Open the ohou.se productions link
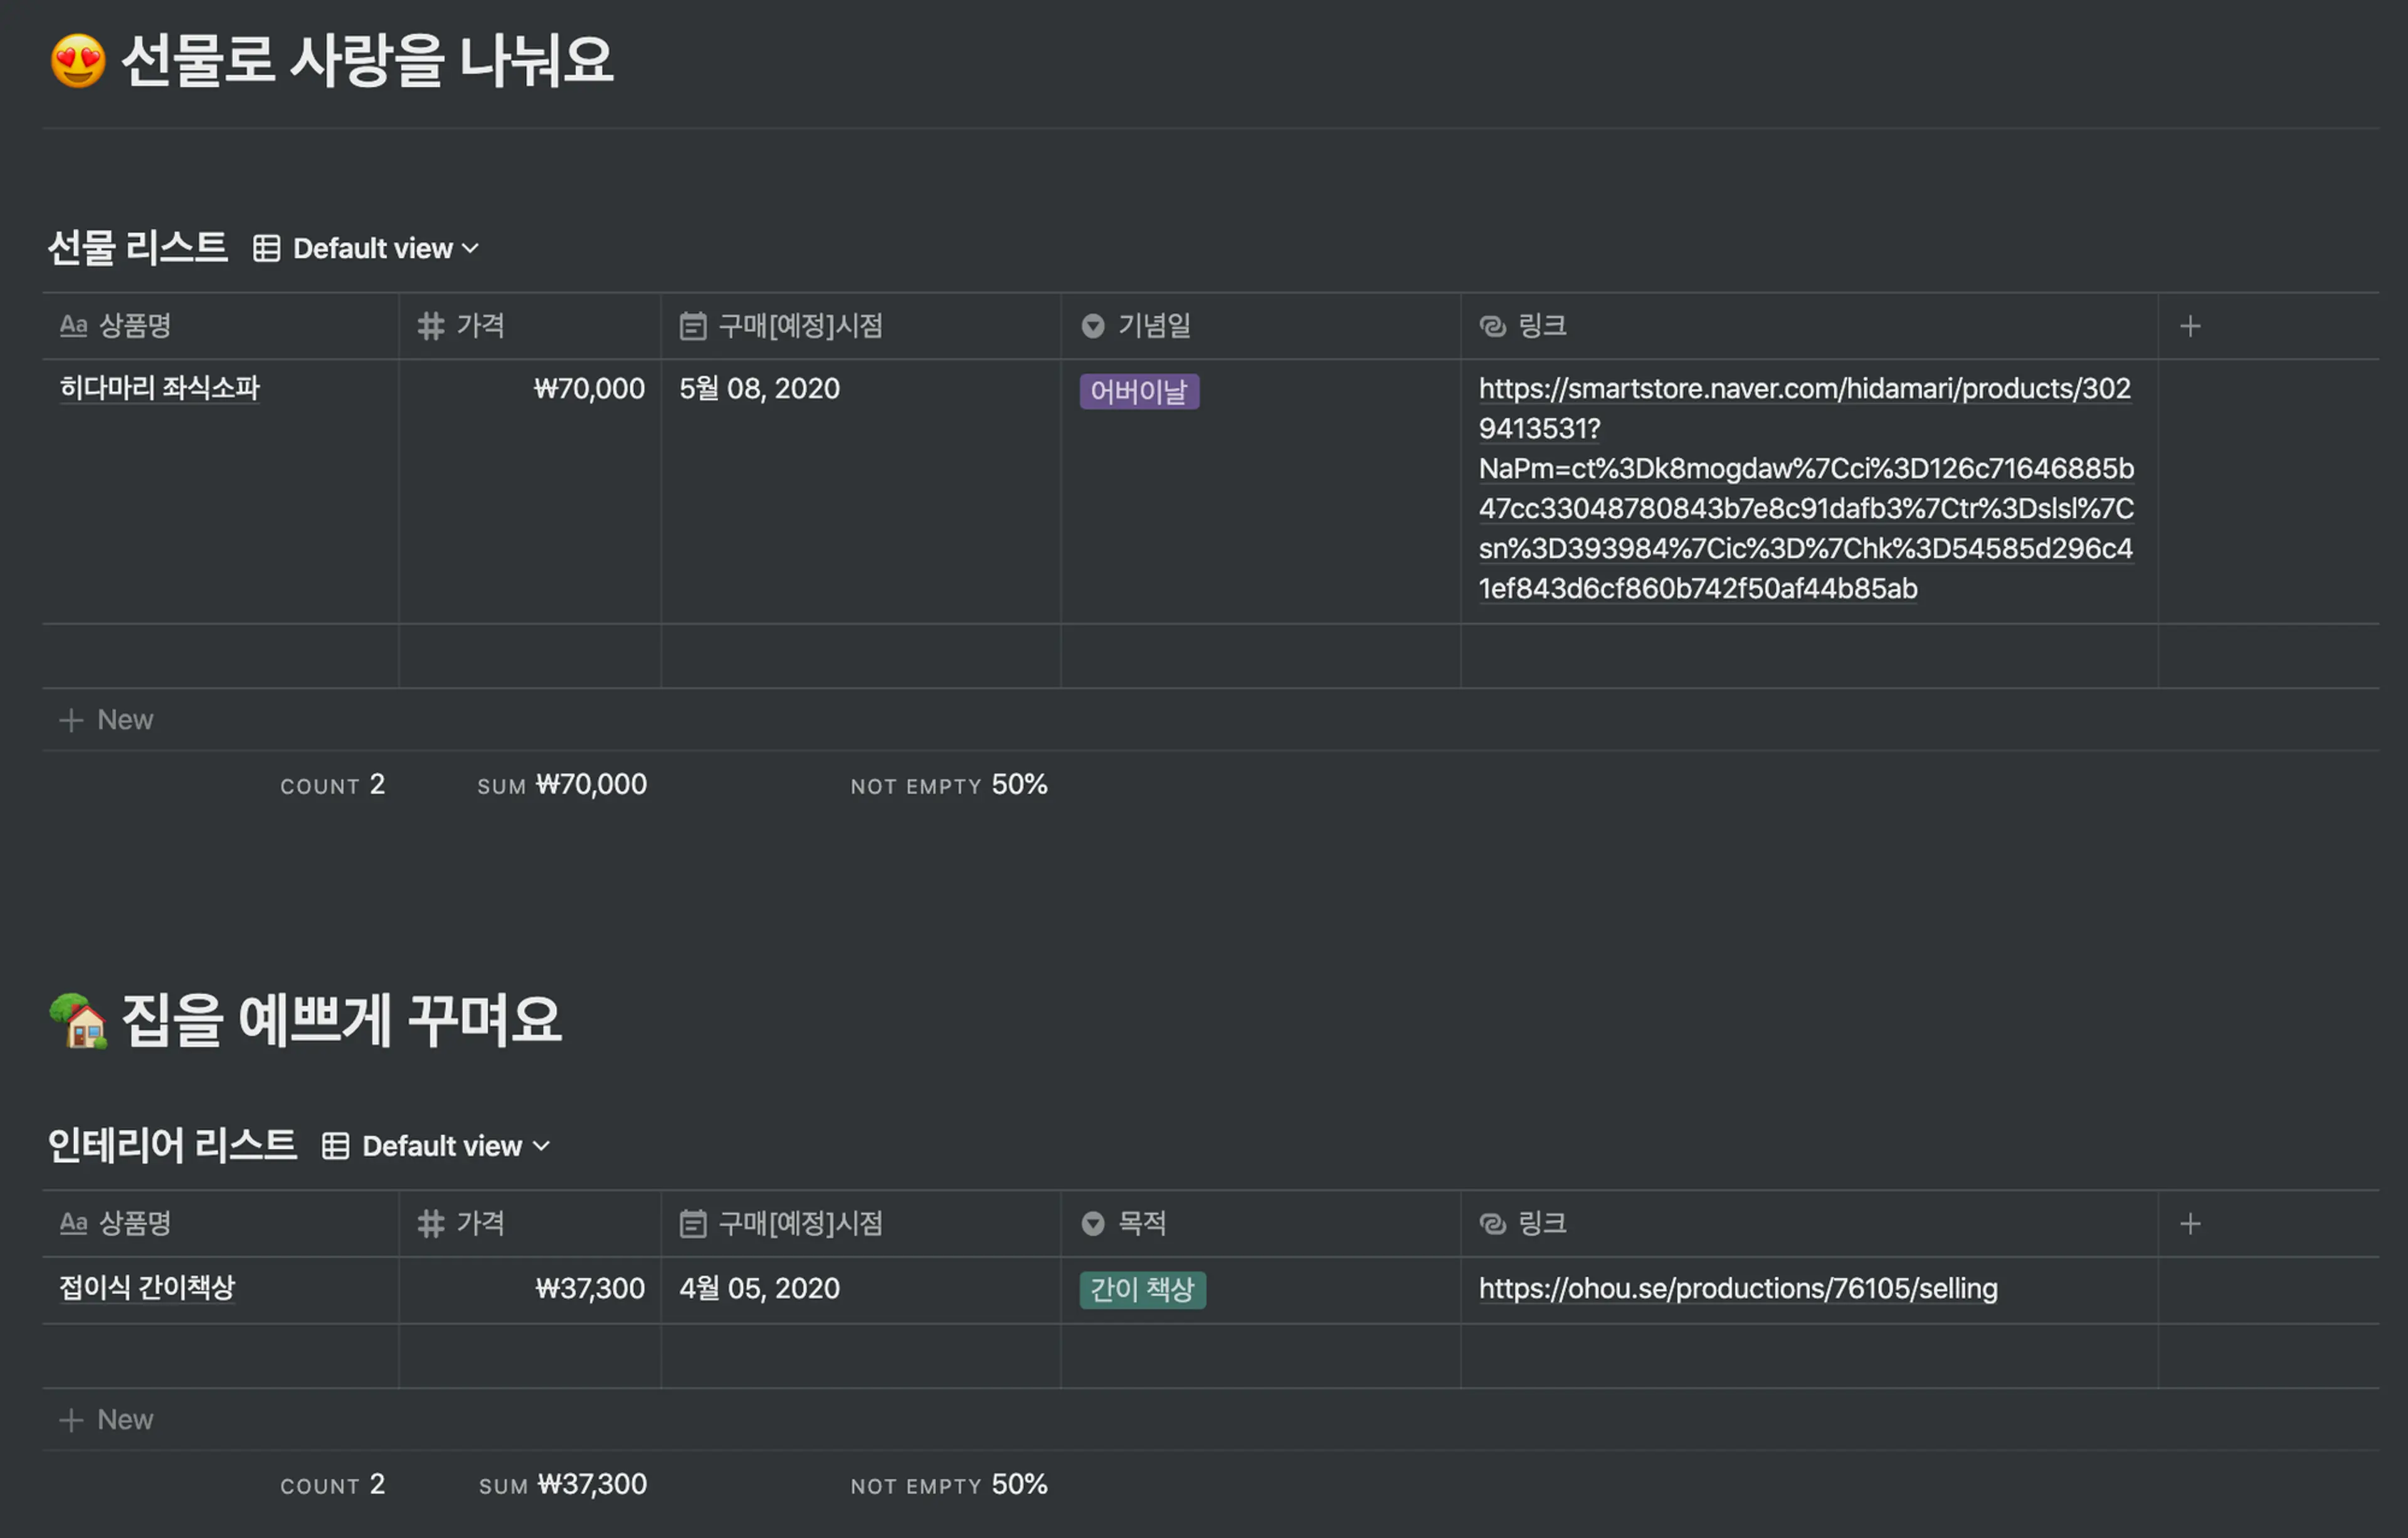The width and height of the screenshot is (2408, 1538). (1738, 1289)
